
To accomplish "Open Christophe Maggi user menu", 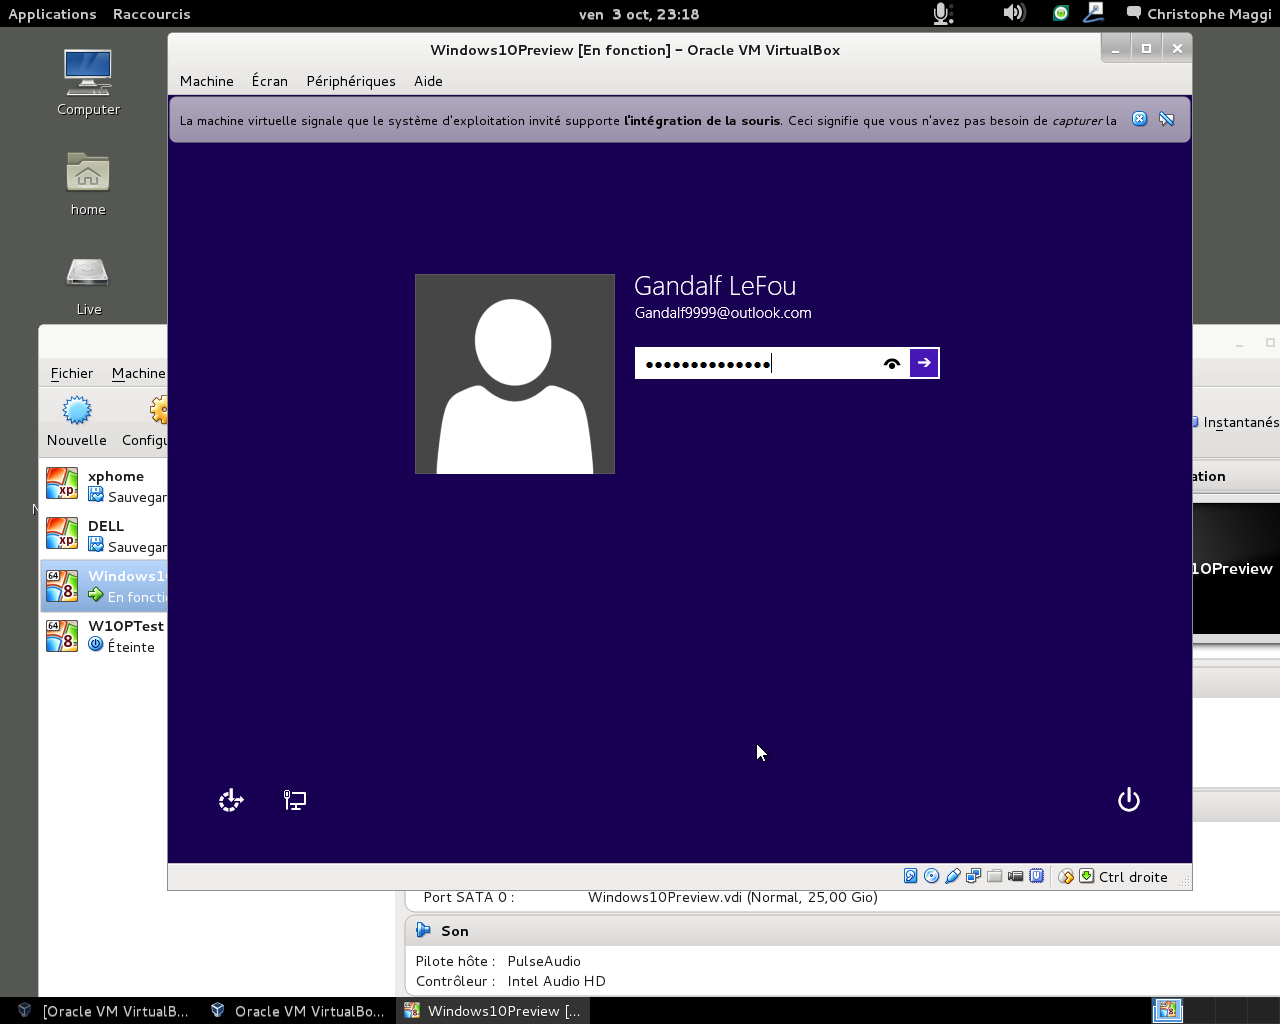I will click(x=1199, y=14).
